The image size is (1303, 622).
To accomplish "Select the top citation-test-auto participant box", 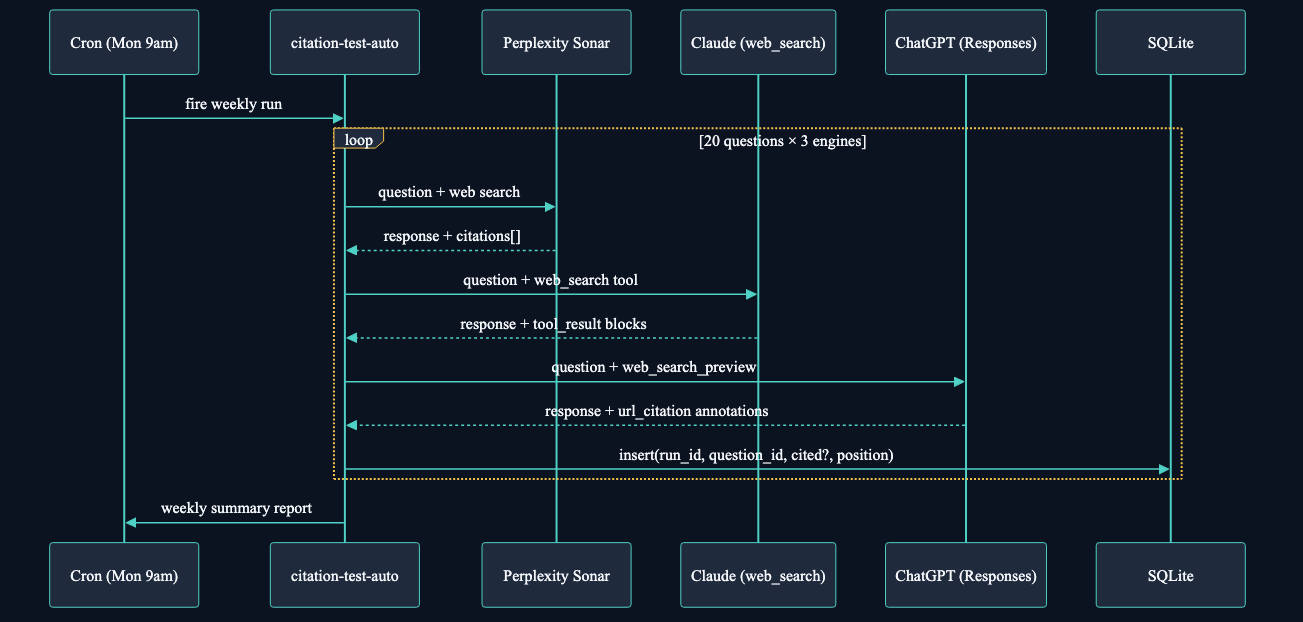I will click(x=344, y=43).
